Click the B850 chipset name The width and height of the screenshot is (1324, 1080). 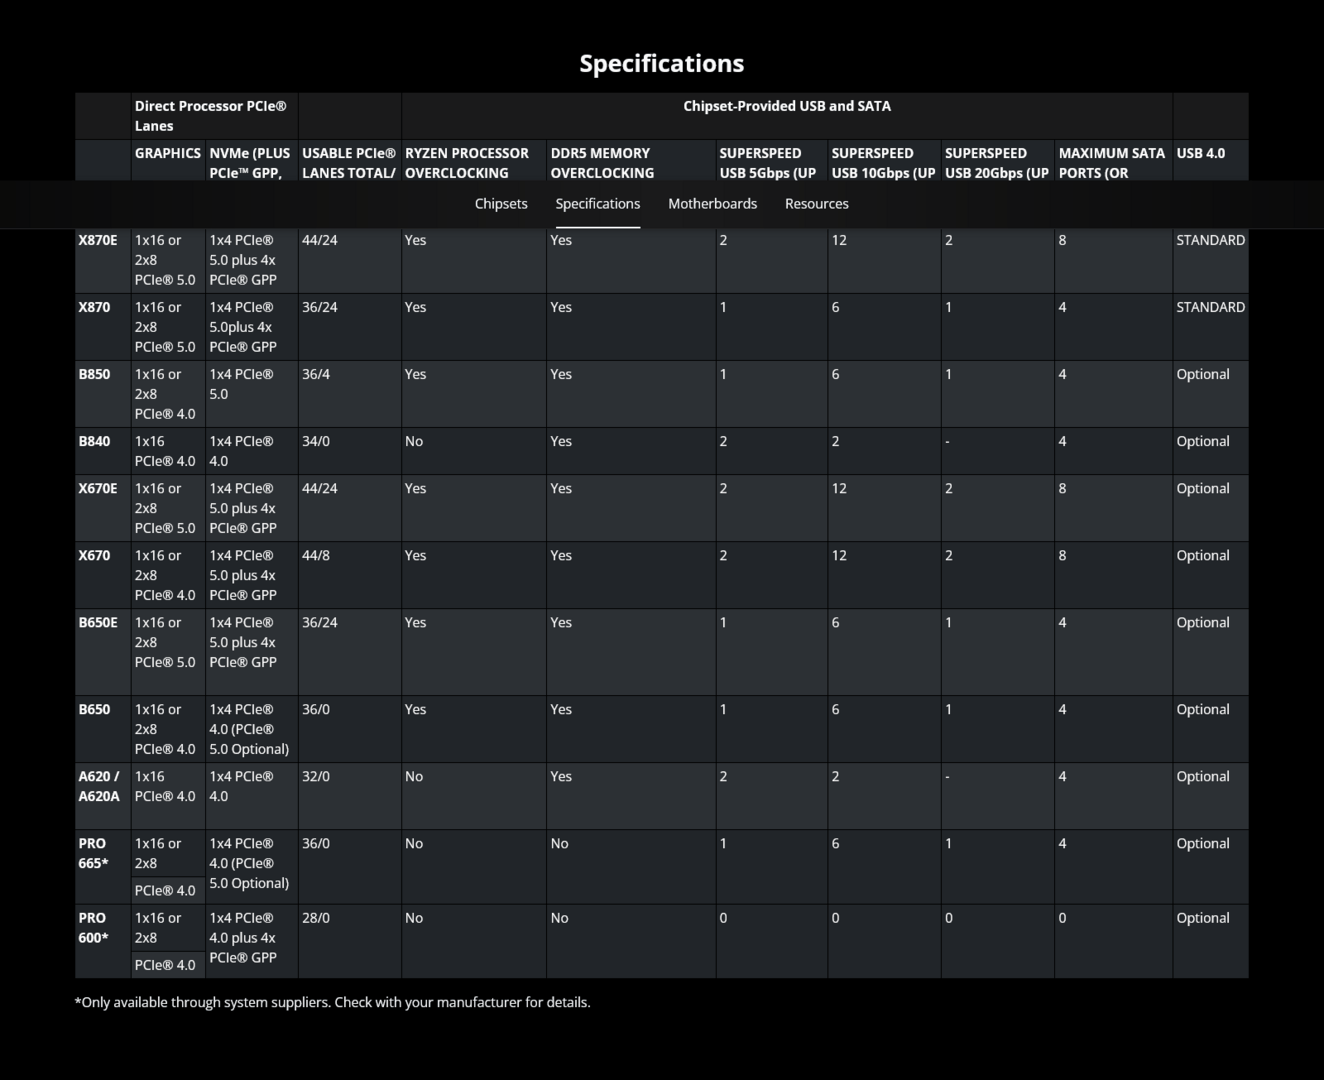pyautogui.click(x=94, y=374)
